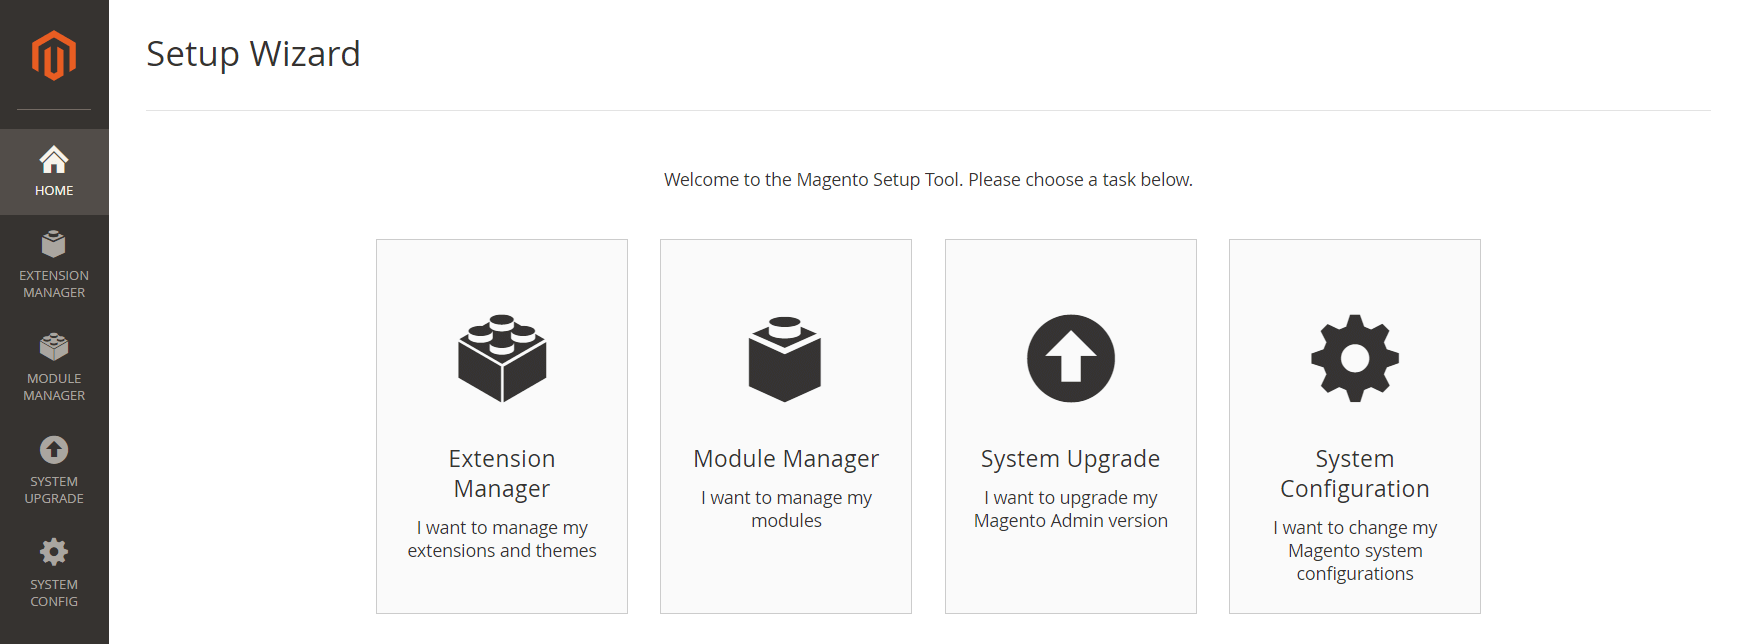Click the large System Configuration gear icon

[1354, 359]
